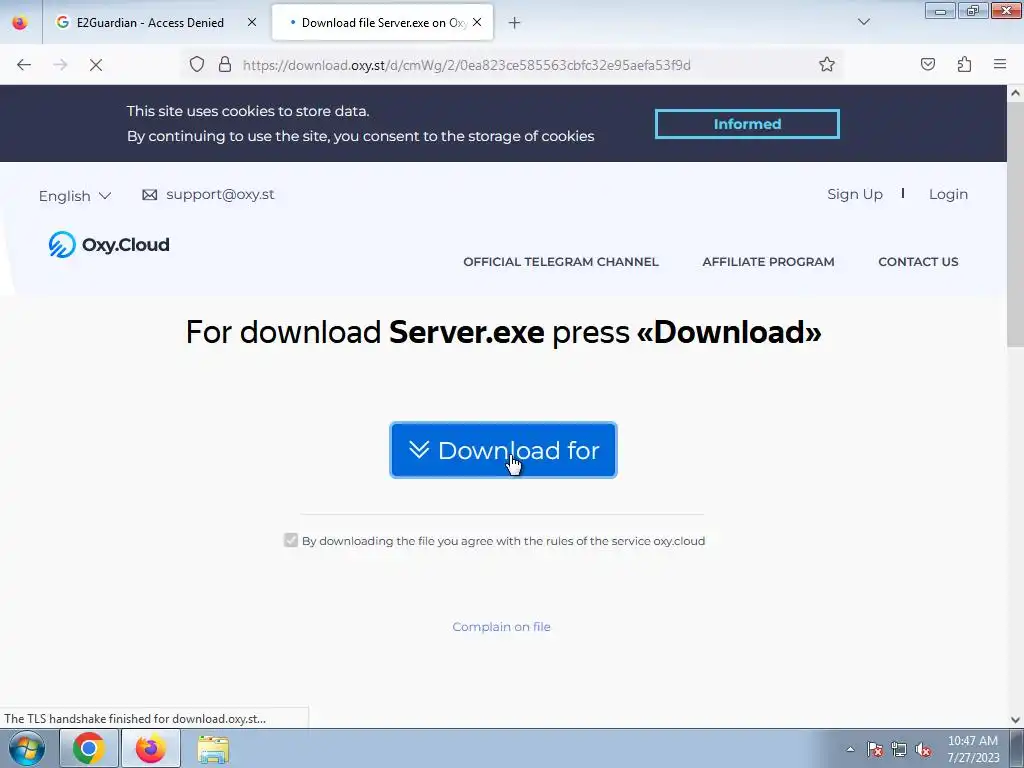
Task: Show hidden tray icons arrow
Action: point(850,749)
